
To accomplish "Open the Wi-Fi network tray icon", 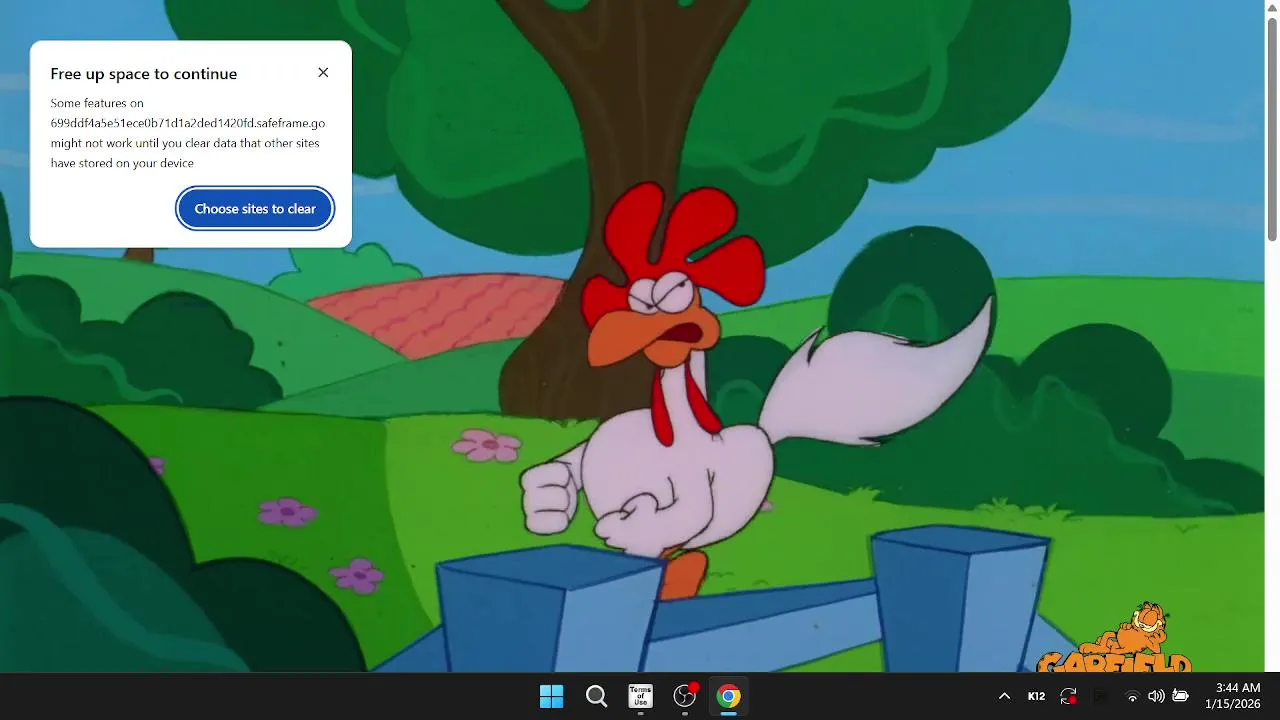I will point(1132,696).
